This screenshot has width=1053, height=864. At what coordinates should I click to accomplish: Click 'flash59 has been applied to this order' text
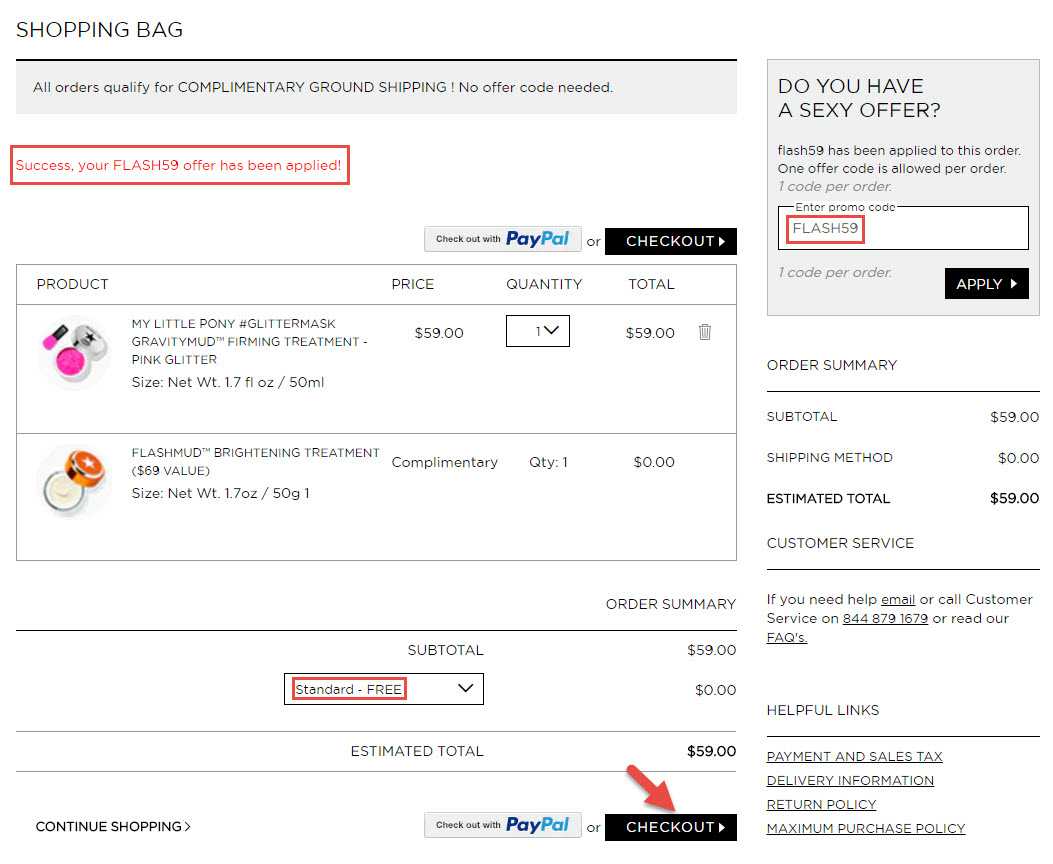click(x=899, y=150)
